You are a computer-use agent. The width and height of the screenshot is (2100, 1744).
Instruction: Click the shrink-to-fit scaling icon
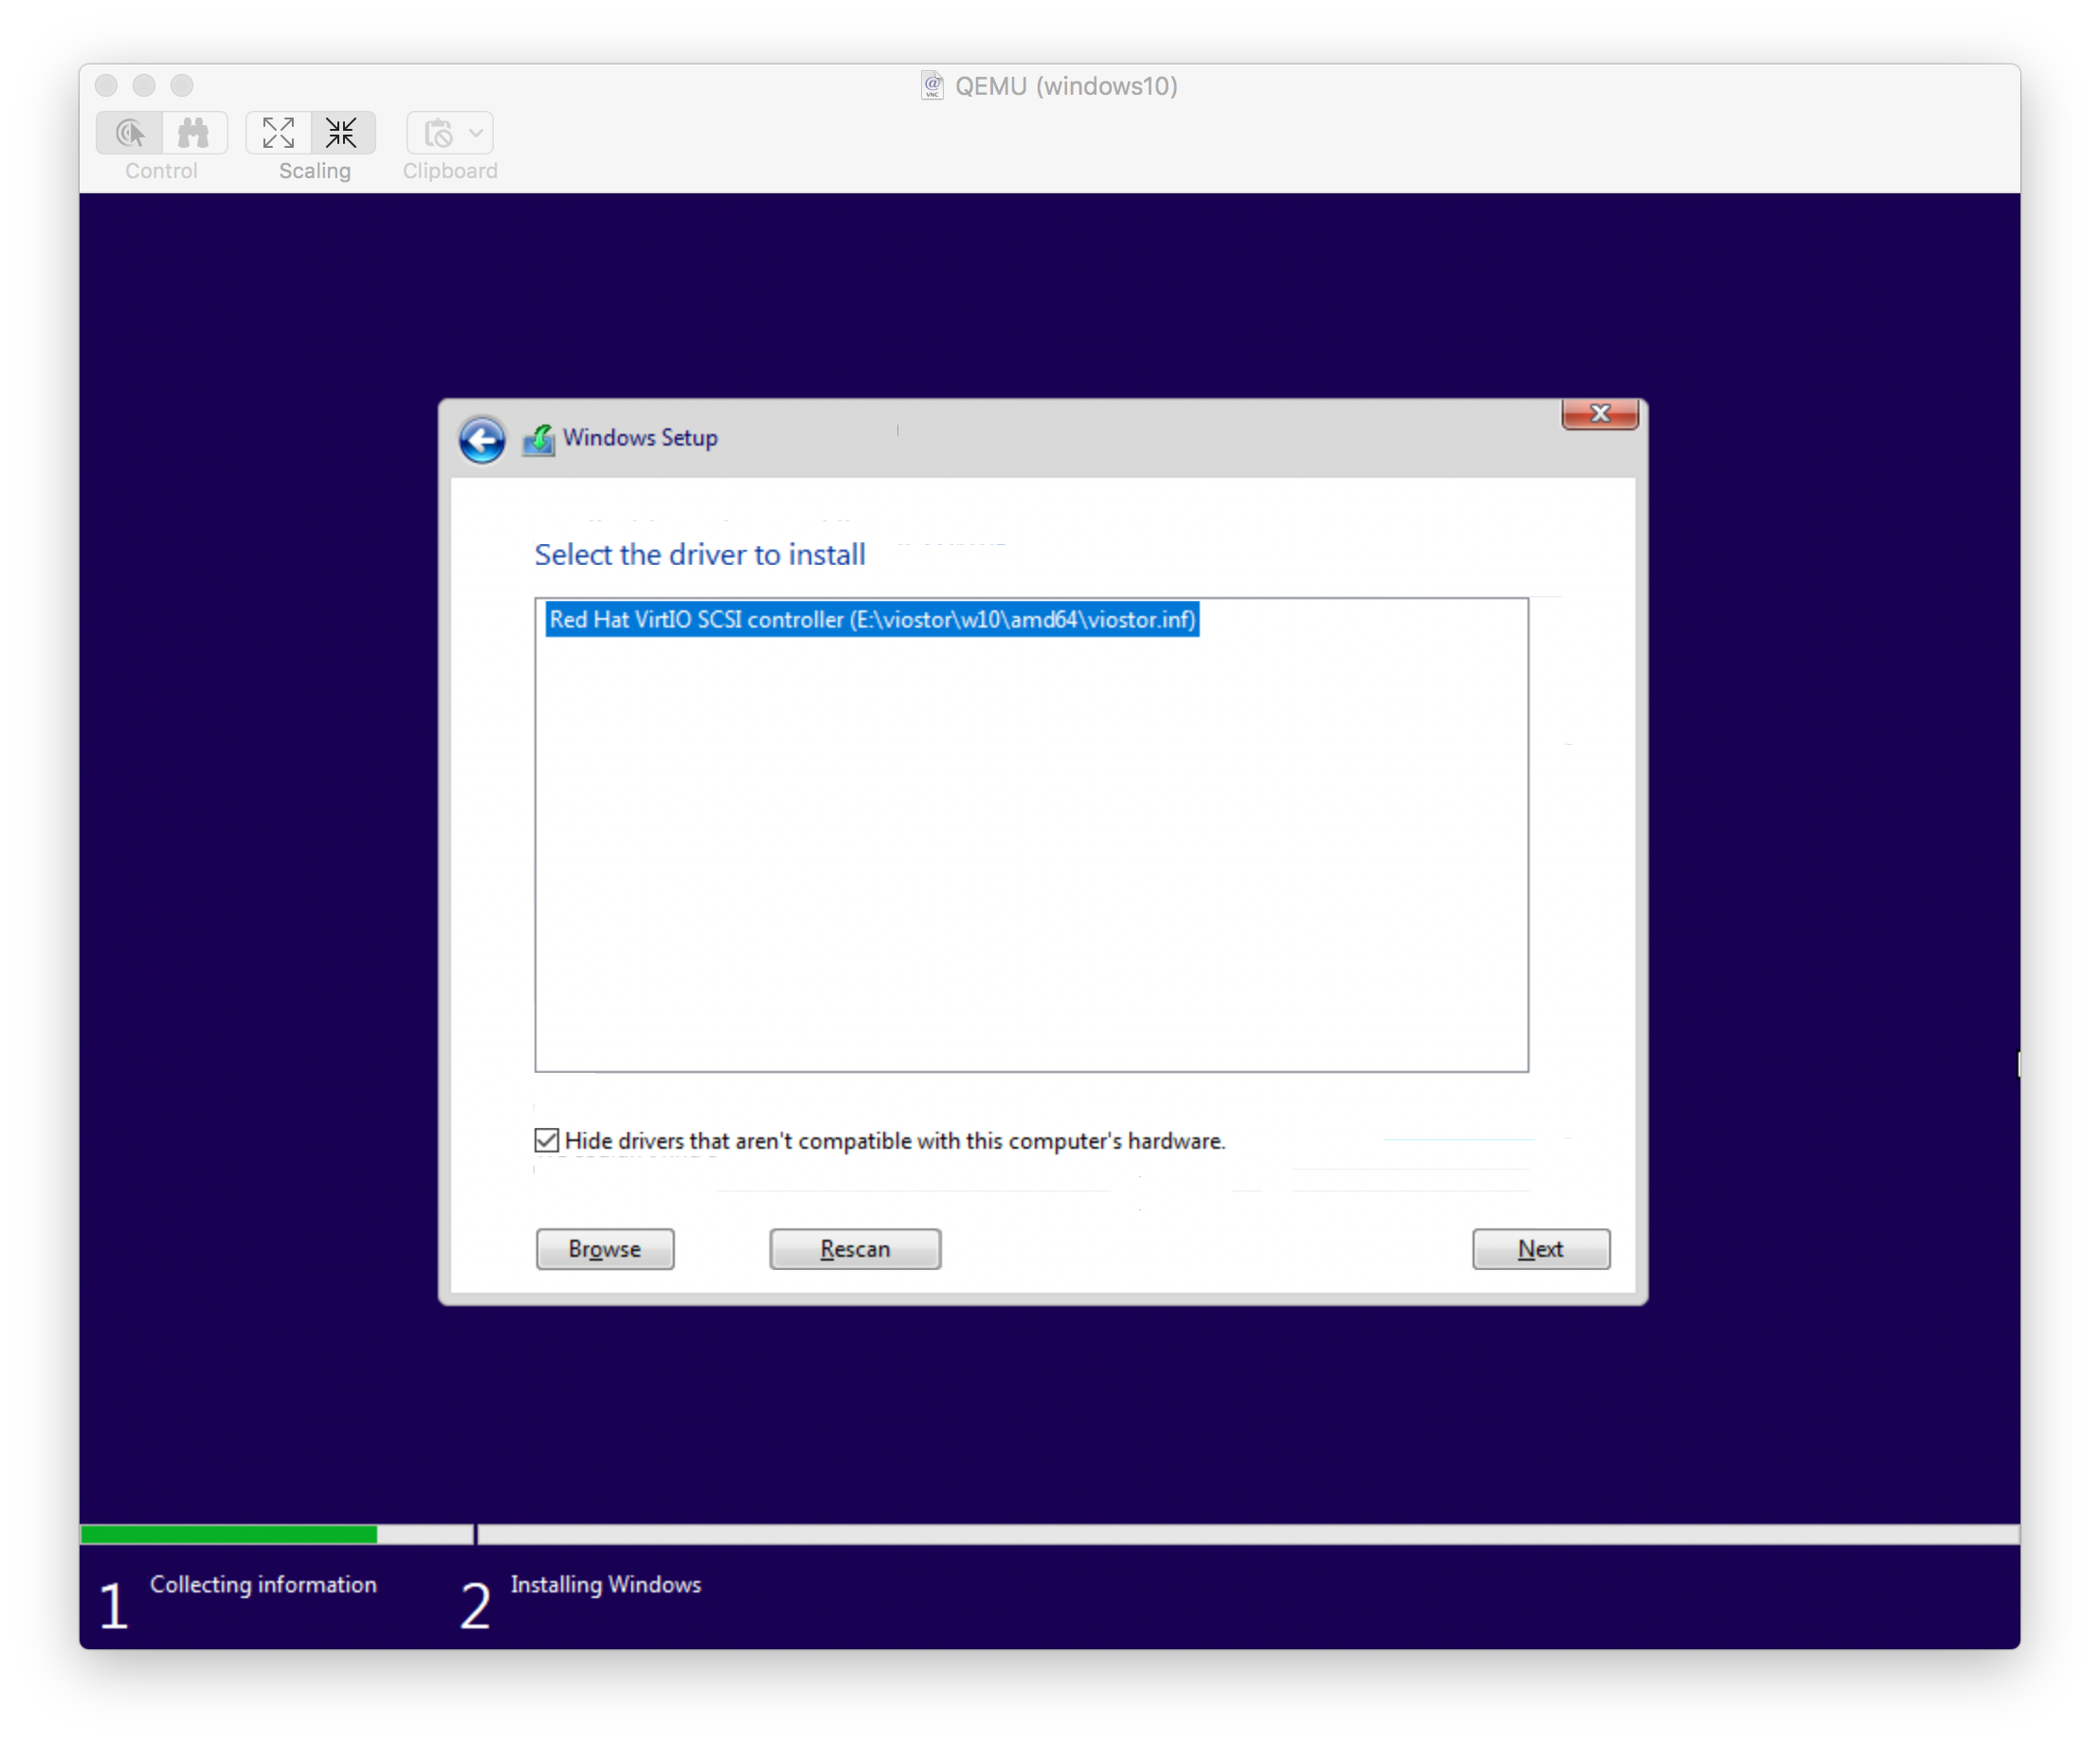tap(341, 133)
